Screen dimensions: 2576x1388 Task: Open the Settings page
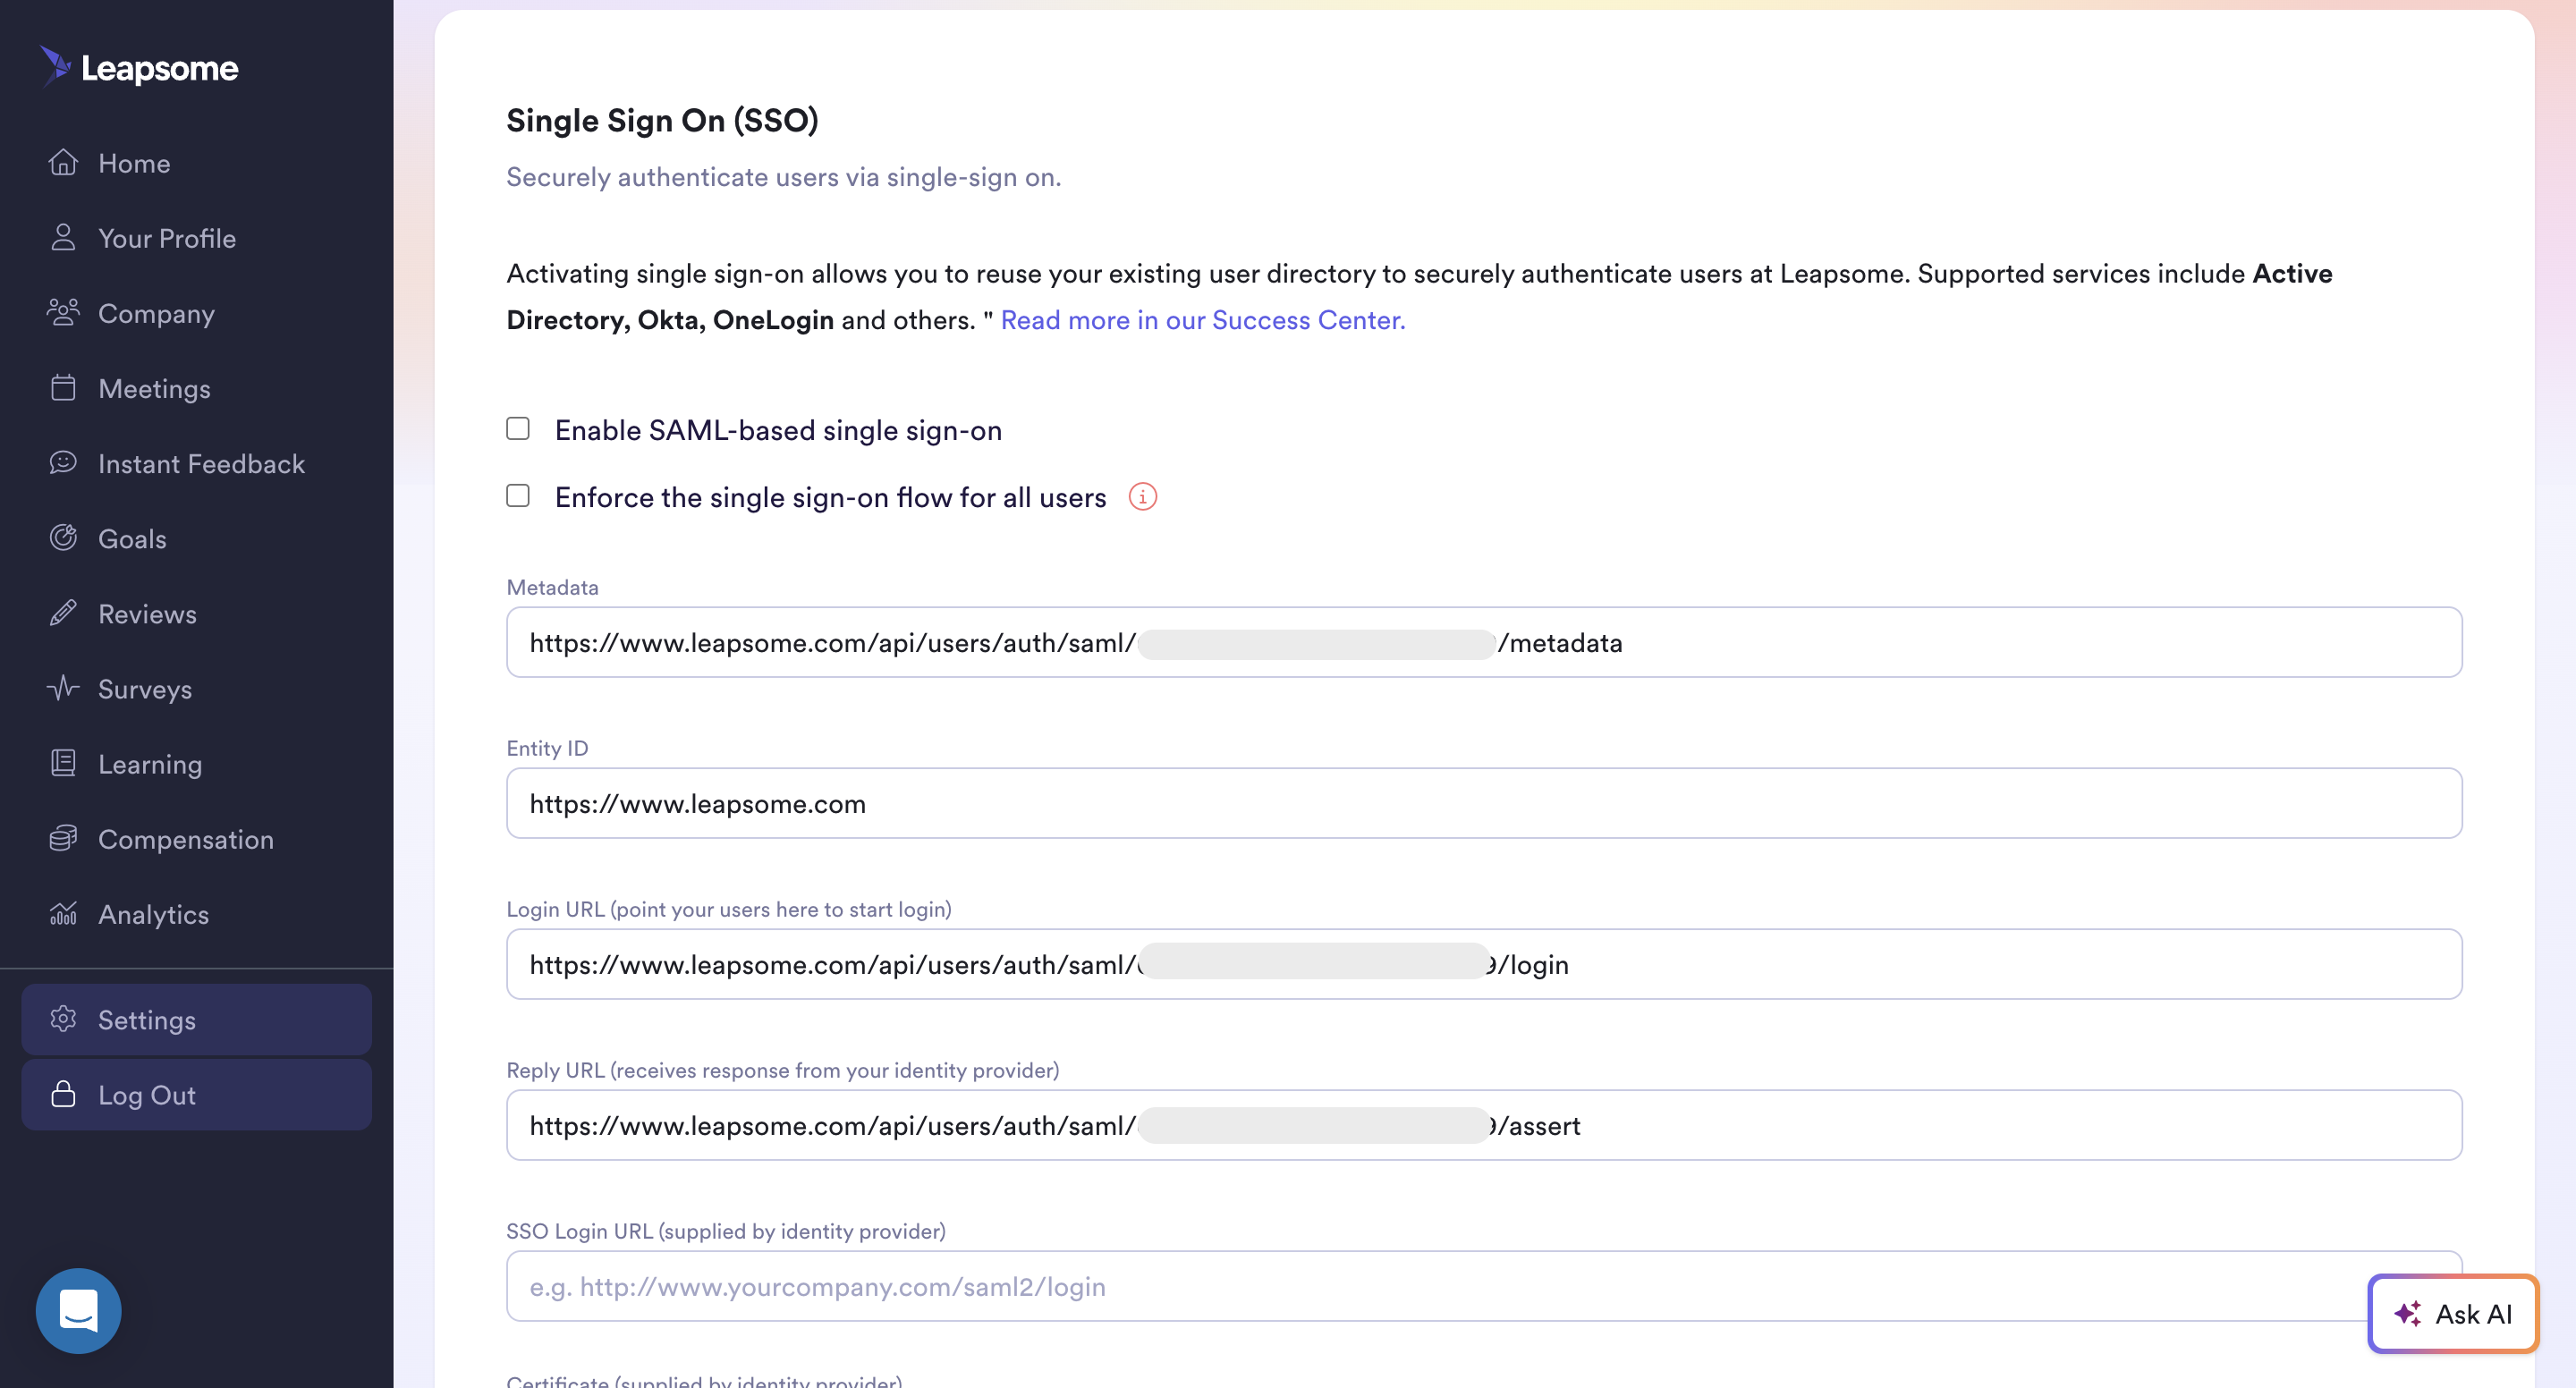pos(147,1019)
